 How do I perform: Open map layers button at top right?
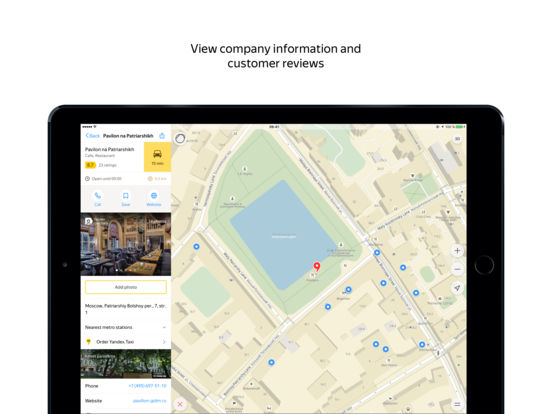pos(457,139)
